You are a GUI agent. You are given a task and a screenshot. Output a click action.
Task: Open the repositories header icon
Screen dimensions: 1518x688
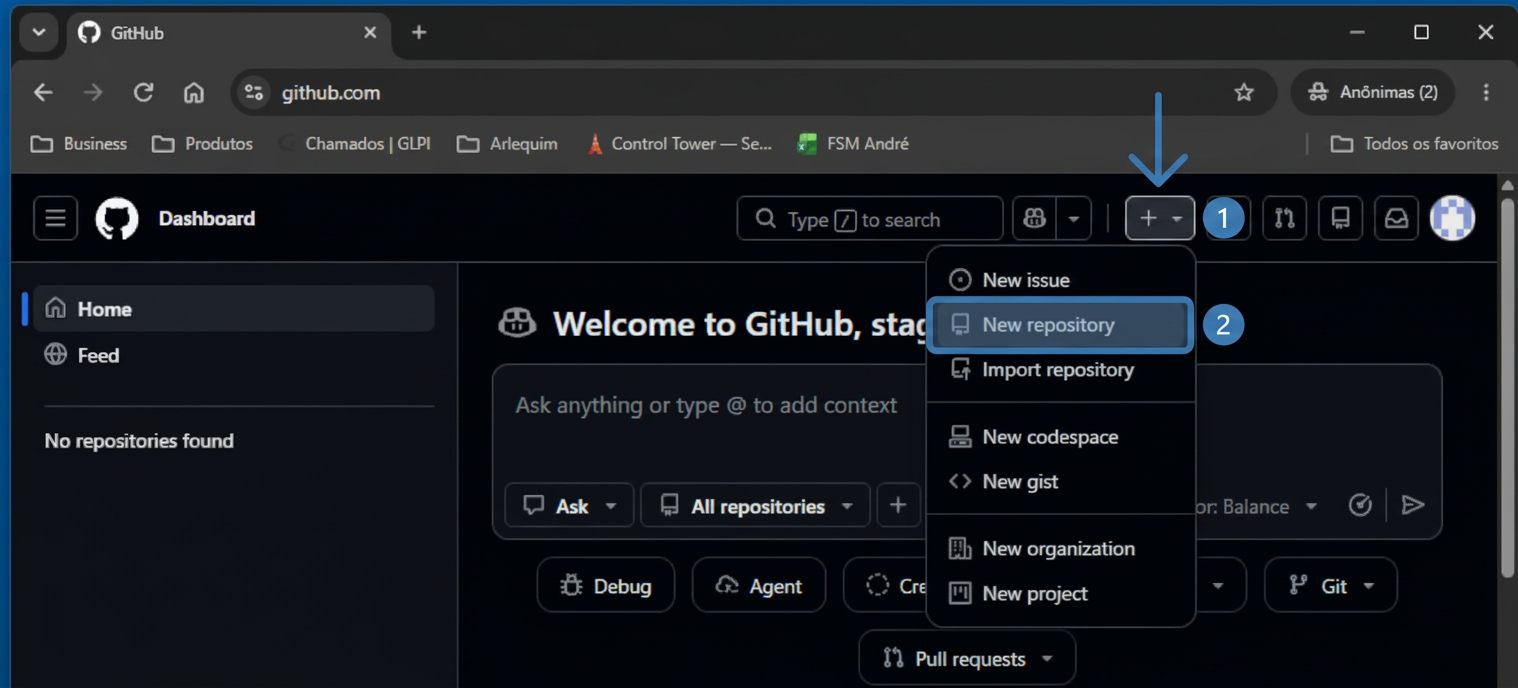point(1341,218)
